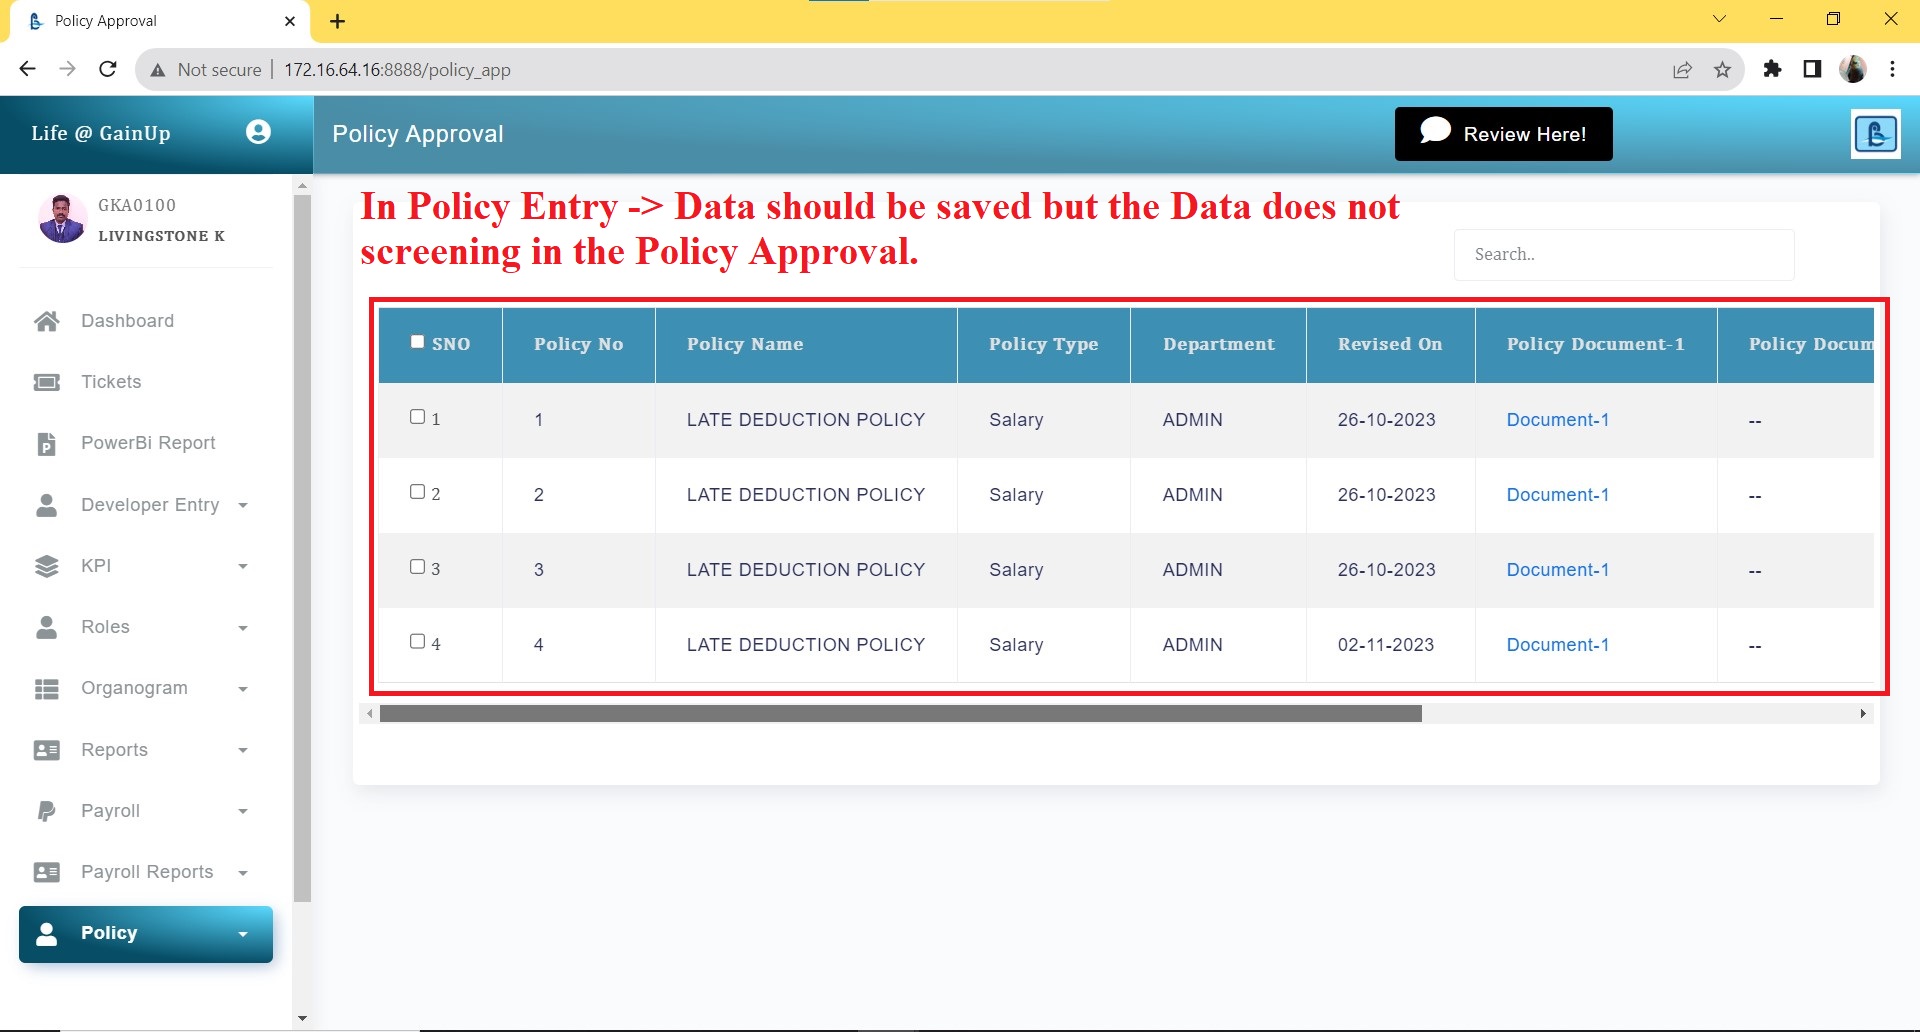The image size is (1920, 1032).
Task: Click the company logo icon at top right
Action: (x=1875, y=134)
